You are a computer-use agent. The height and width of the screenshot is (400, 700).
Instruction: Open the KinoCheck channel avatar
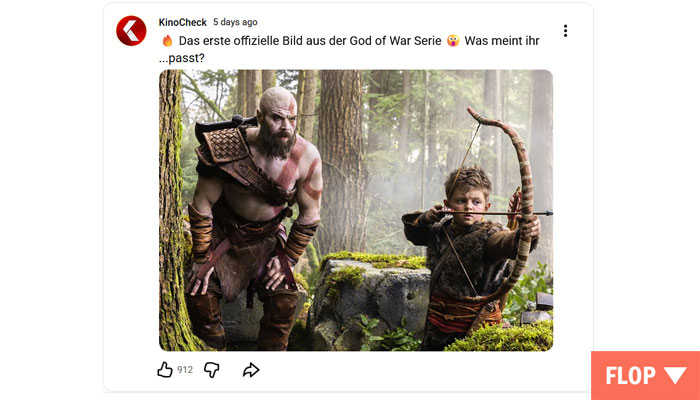[131, 31]
